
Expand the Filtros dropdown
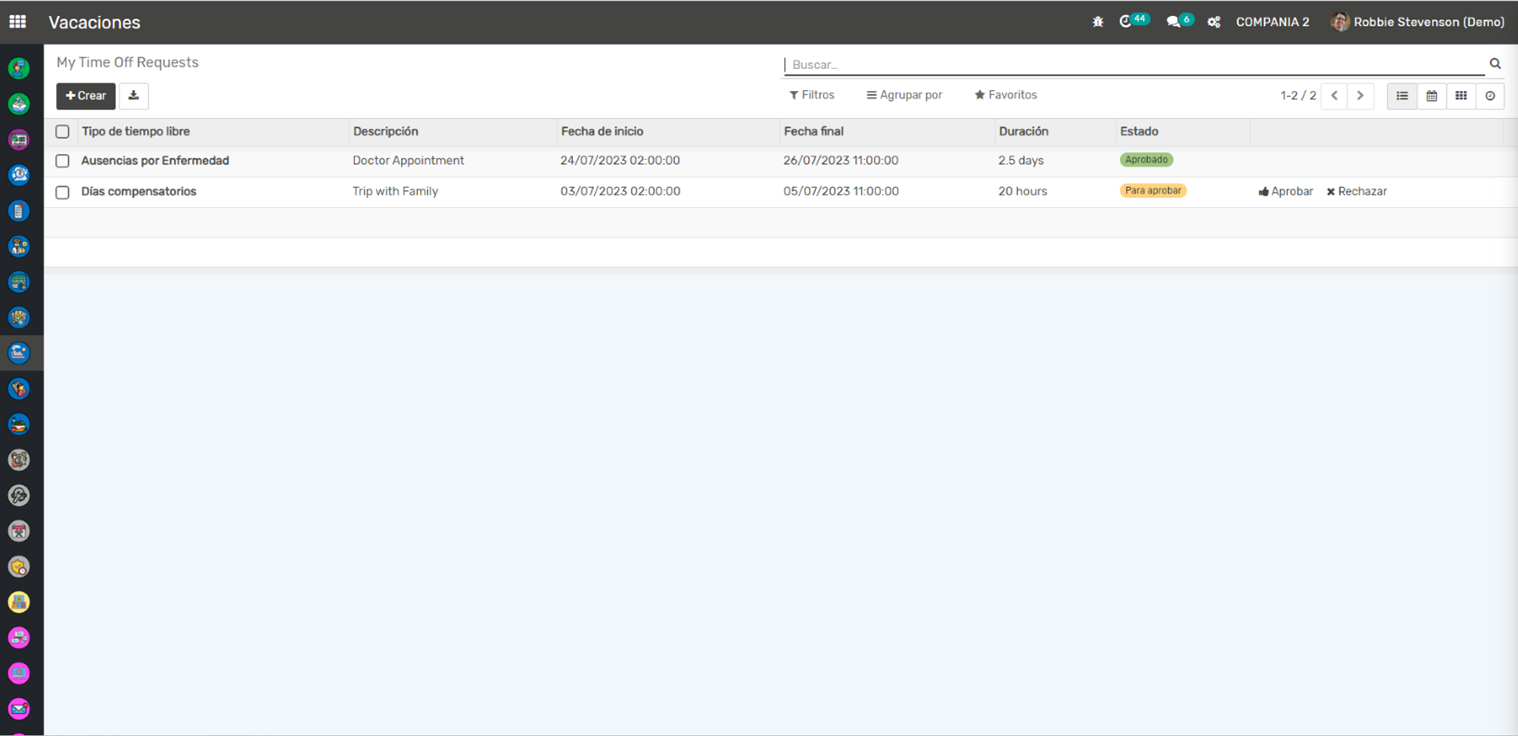811,95
